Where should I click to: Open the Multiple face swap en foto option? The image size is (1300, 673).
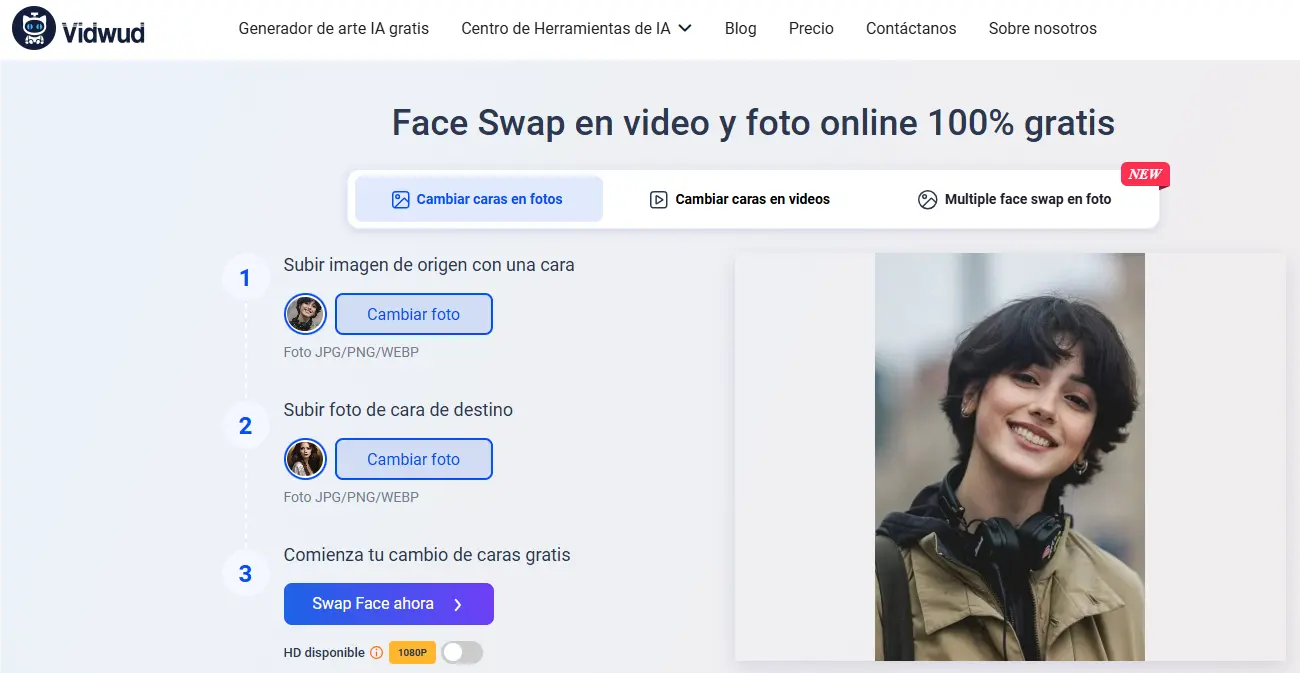pos(1027,199)
